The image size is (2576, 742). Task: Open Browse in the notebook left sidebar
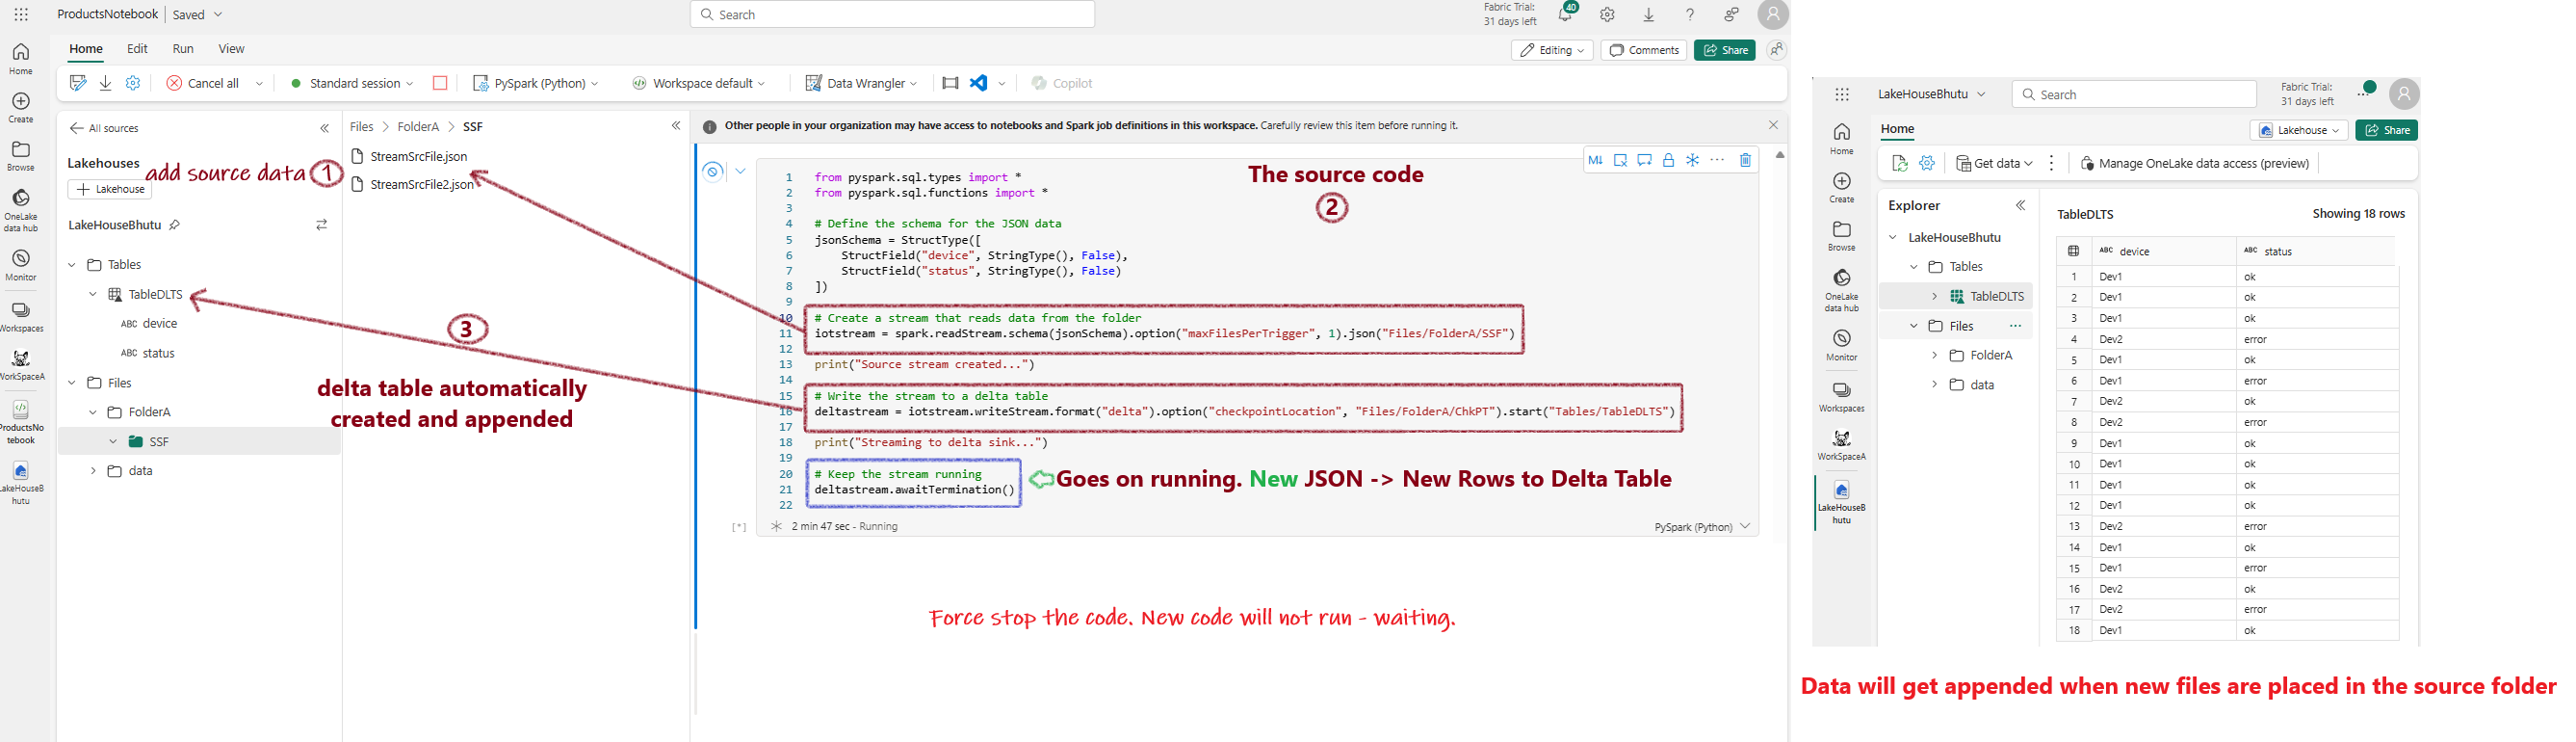tap(21, 155)
